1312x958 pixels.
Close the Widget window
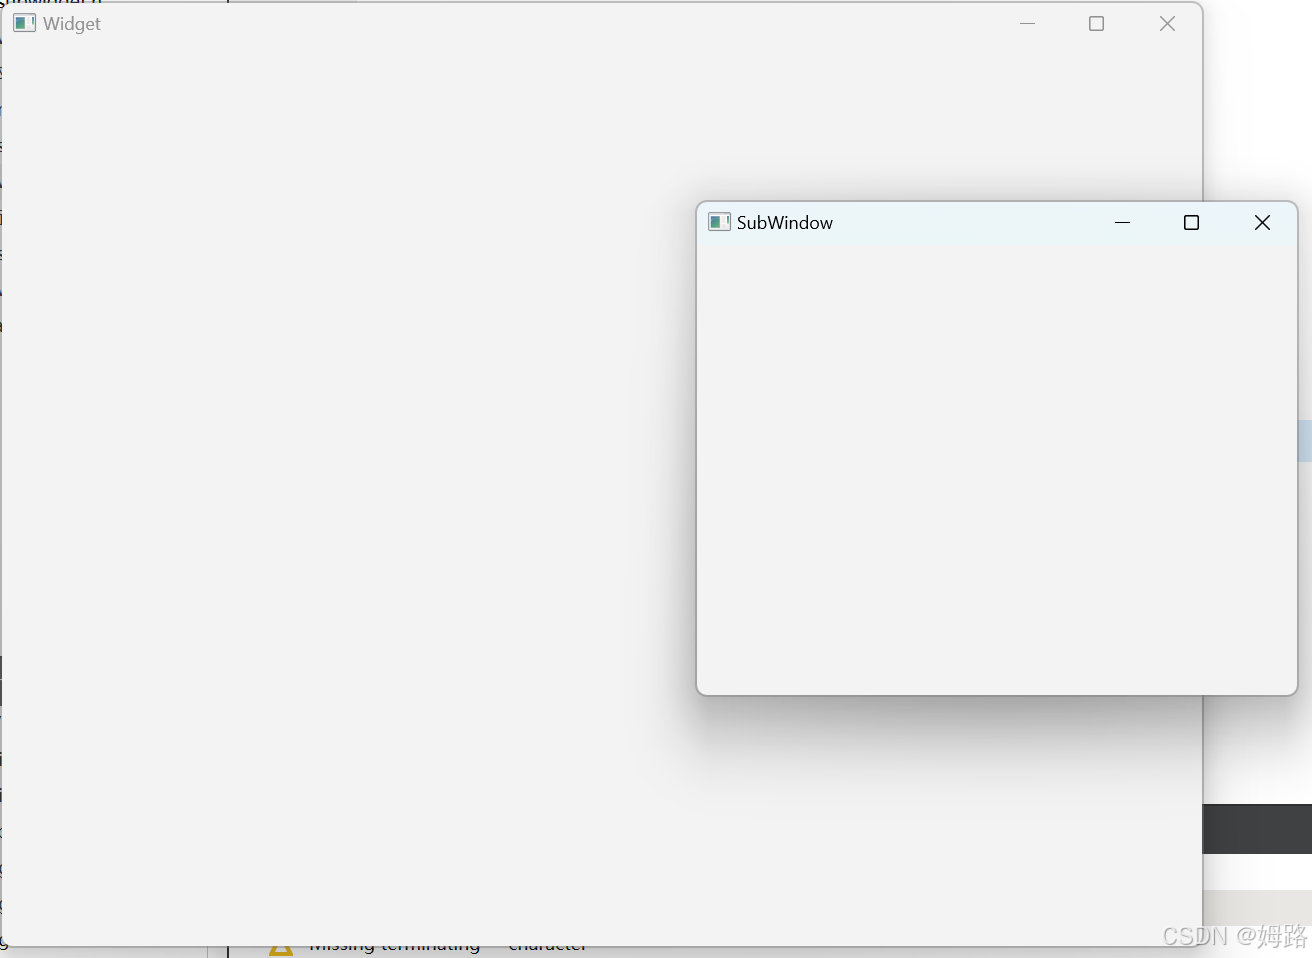click(1167, 23)
